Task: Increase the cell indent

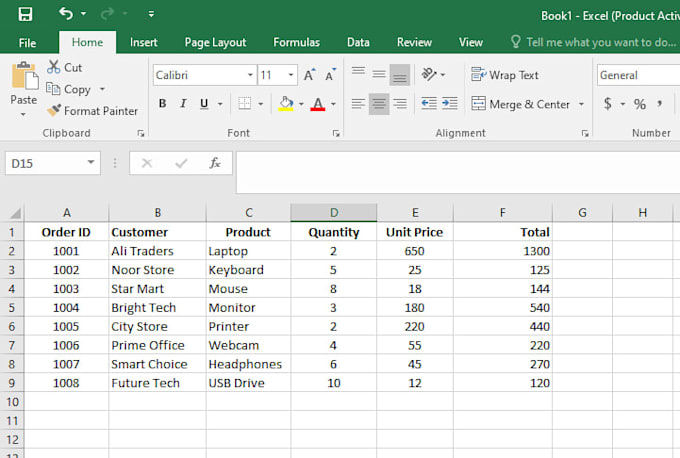Action: point(450,104)
